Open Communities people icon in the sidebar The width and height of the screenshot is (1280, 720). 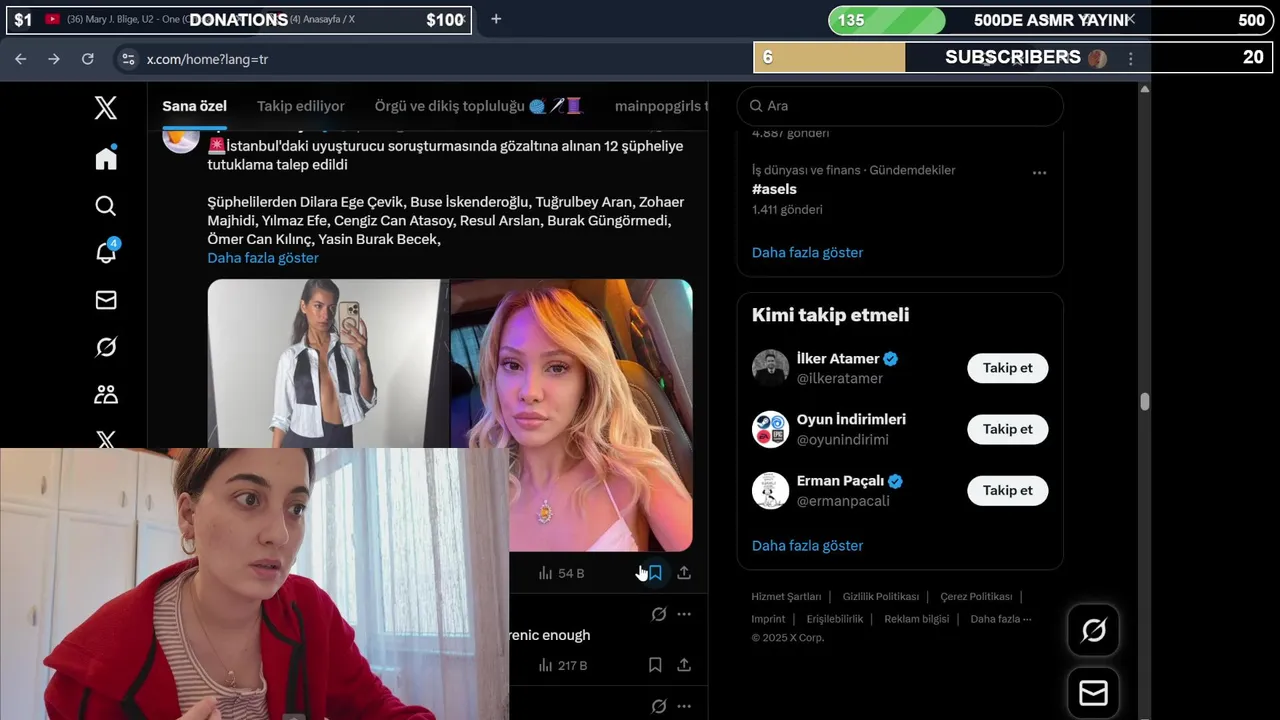106,394
